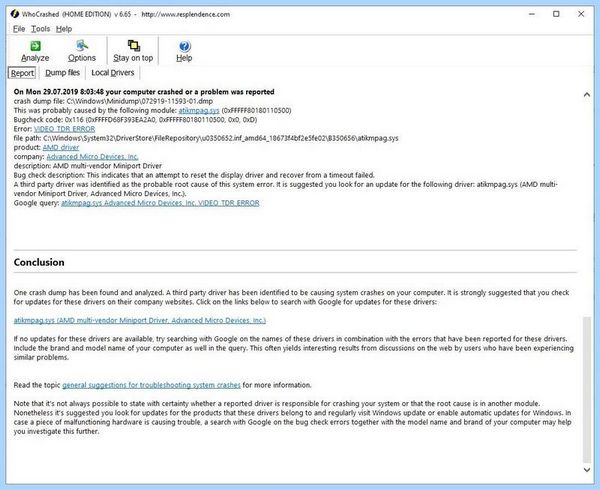Open general suggestions for troubleshooting system crashes
600x490 pixels.
151,385
